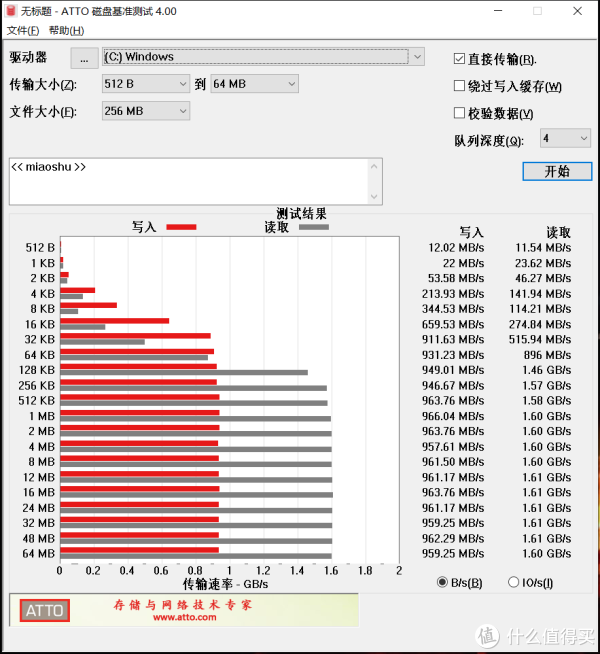Open the (C:) Windows drive dropdown
600x654 pixels.
[x=263, y=57]
